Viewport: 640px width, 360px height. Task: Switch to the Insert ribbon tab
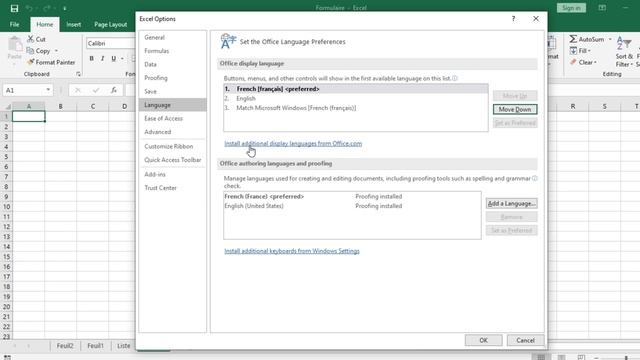[73, 24]
